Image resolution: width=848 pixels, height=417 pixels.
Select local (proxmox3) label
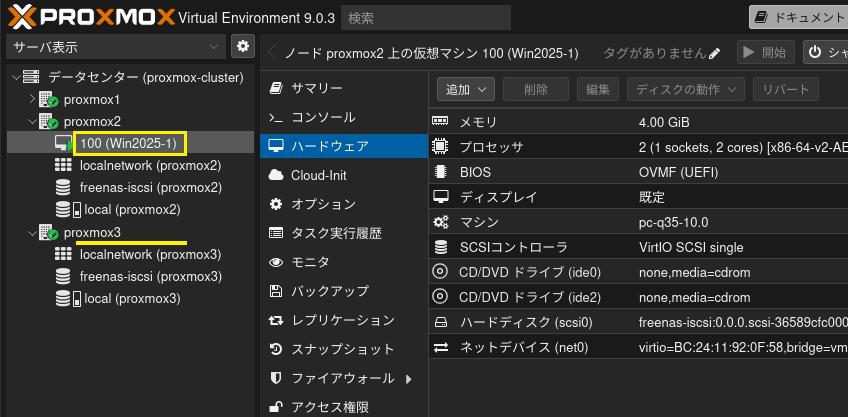click(x=132, y=299)
